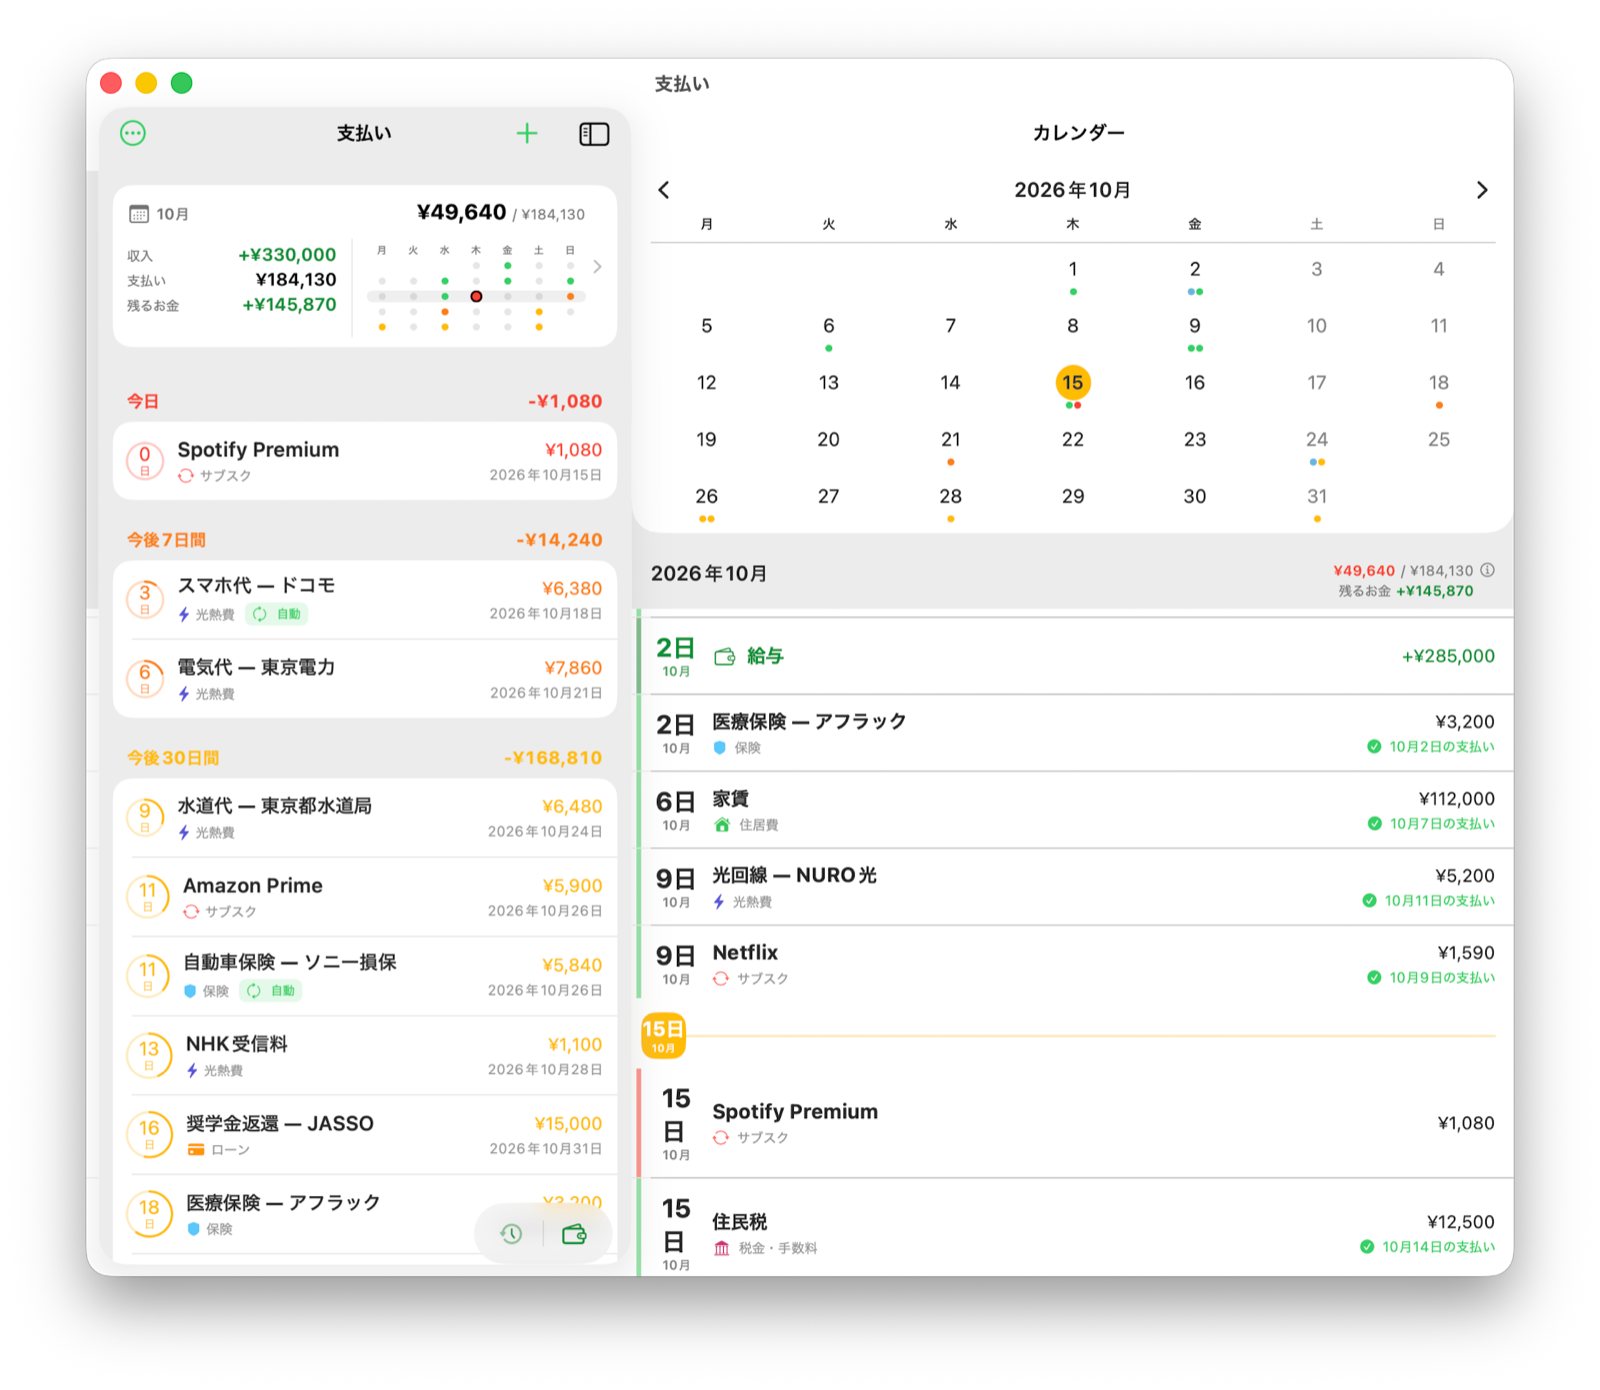The width and height of the screenshot is (1600, 1390).
Task: Click the wallet icon beside 給与
Action: tap(725, 656)
